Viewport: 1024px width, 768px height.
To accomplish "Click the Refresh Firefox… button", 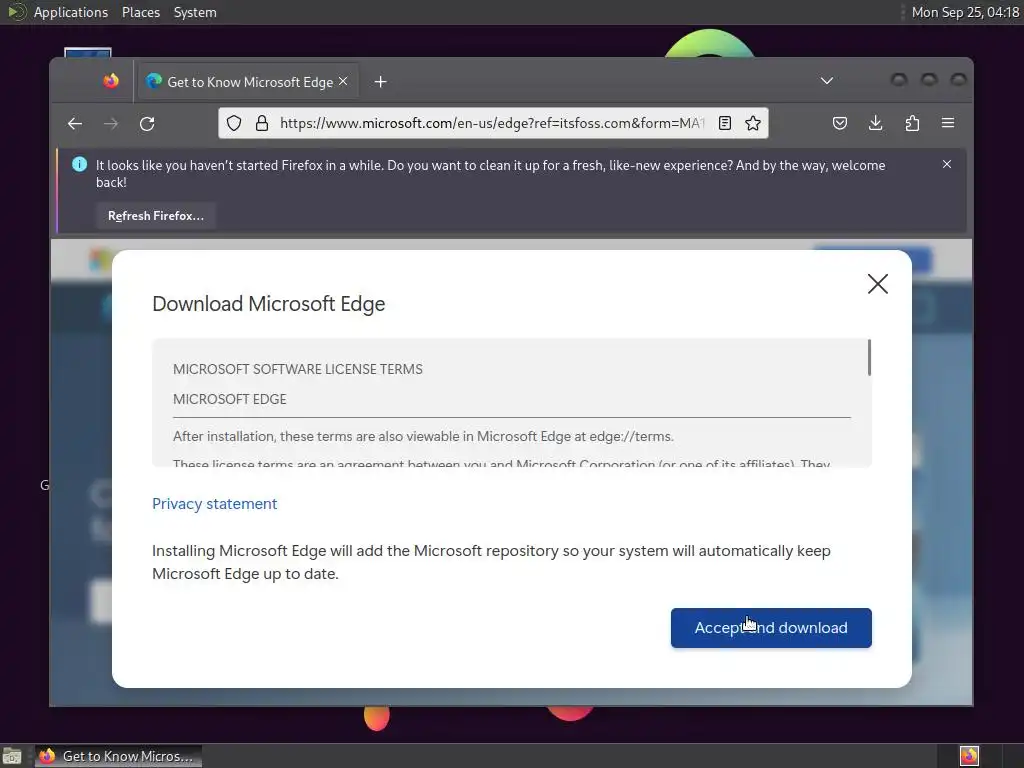I will point(156,216).
